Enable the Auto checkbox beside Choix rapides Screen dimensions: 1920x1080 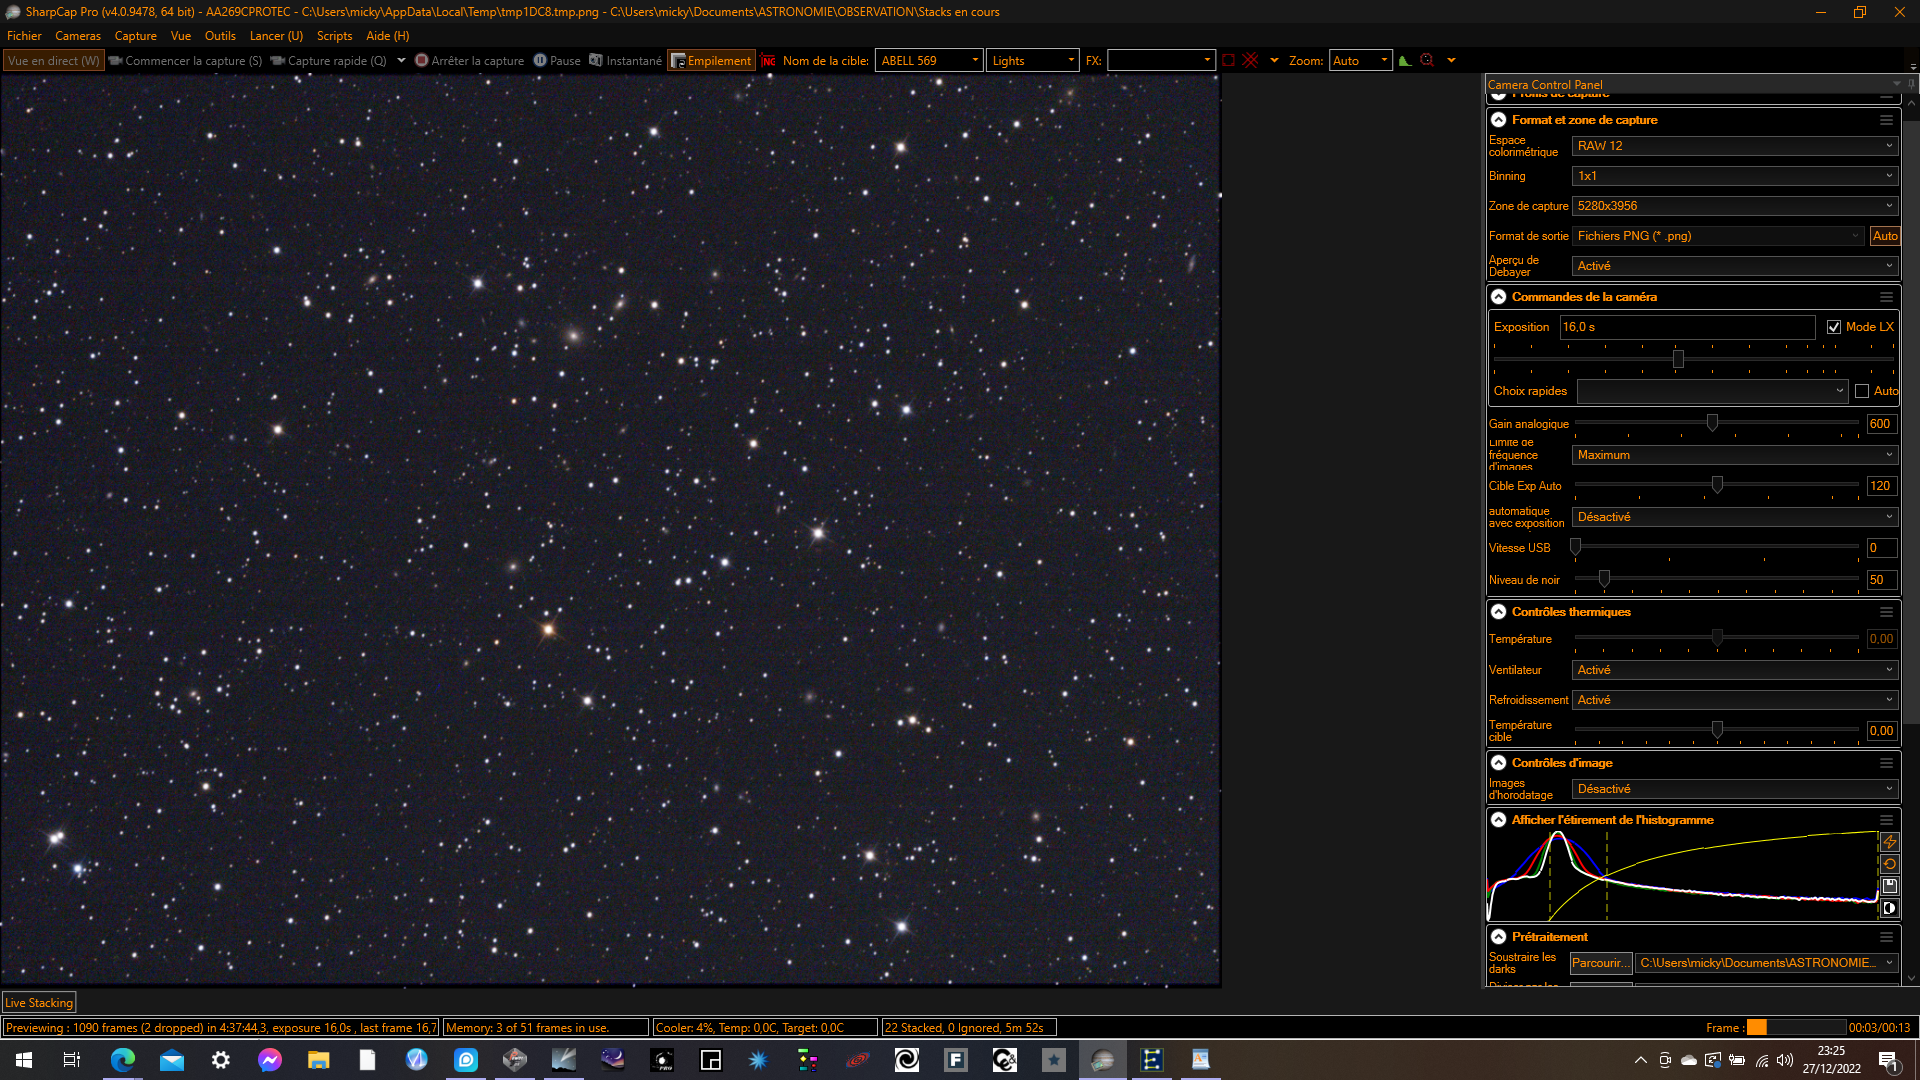[1862, 391]
